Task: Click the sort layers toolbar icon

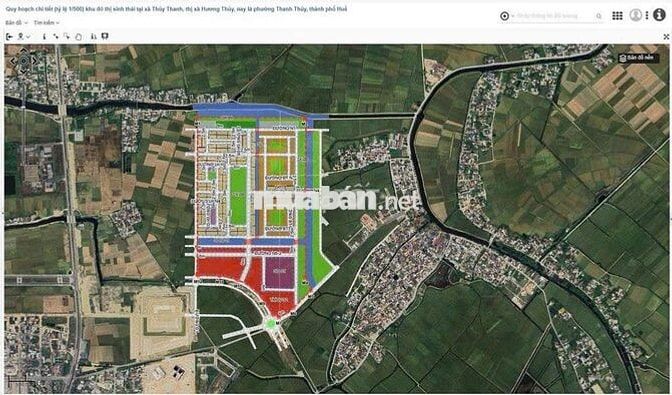Action: coord(94,36)
